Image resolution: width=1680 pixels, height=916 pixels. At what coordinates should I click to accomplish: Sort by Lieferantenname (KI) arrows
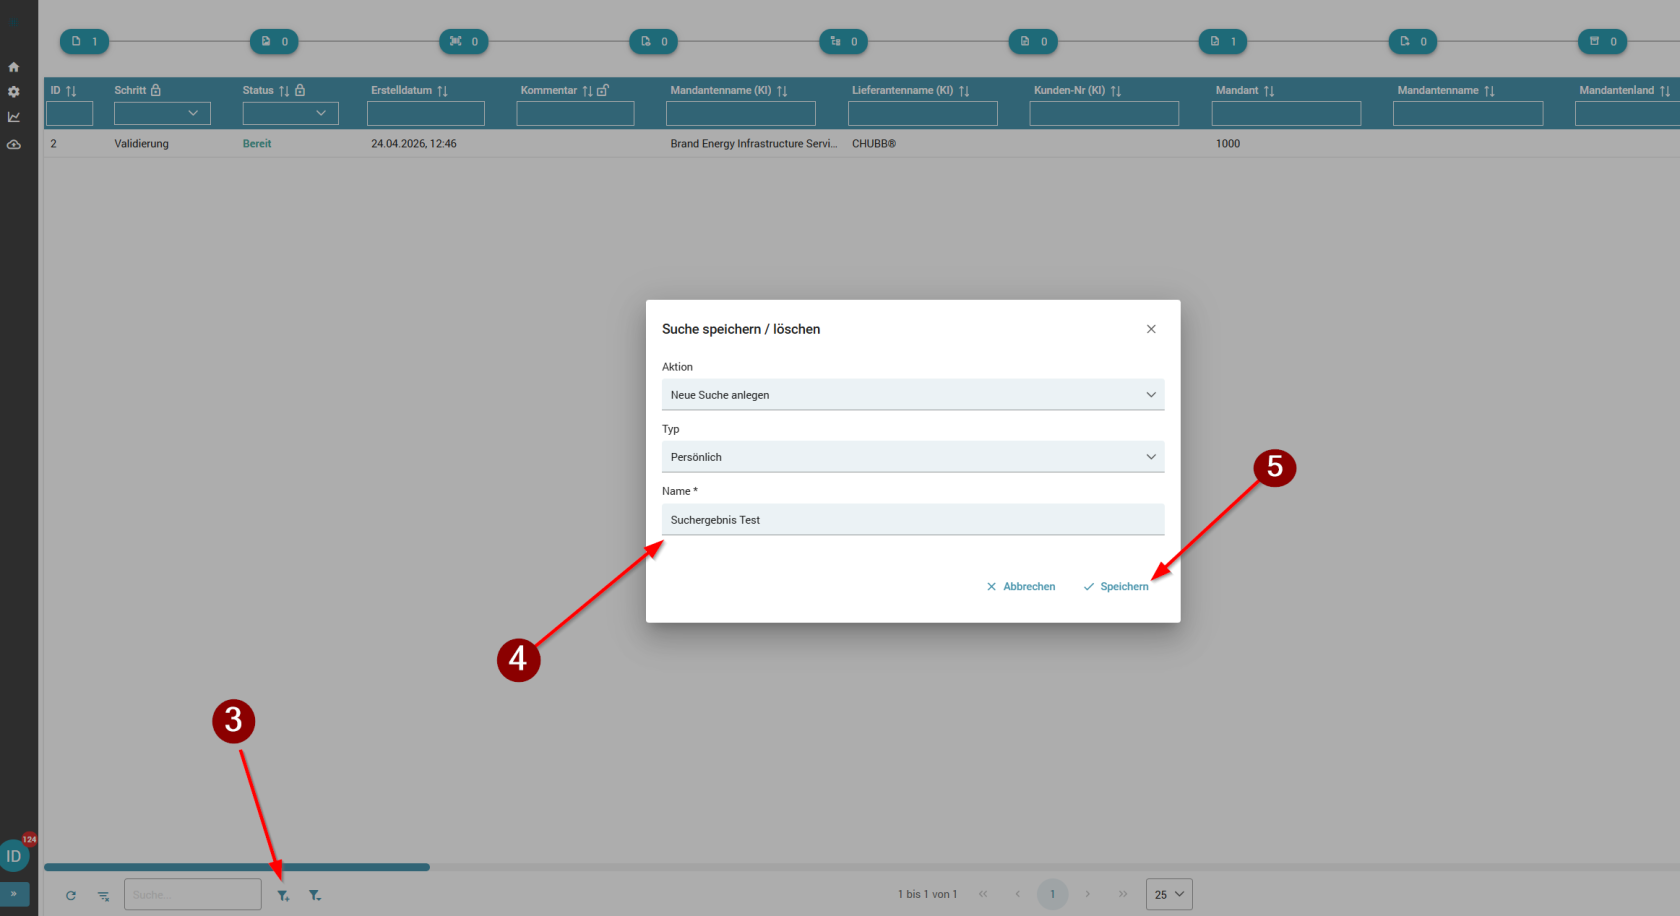[x=964, y=91]
